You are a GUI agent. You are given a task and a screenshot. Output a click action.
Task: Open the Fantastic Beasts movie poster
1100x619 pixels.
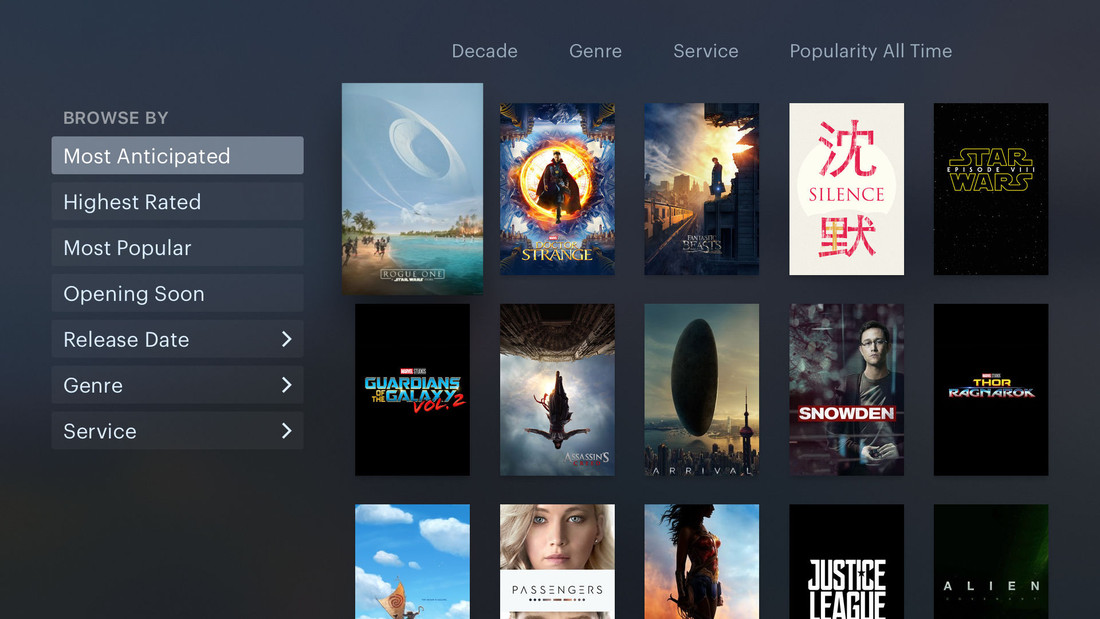701,189
